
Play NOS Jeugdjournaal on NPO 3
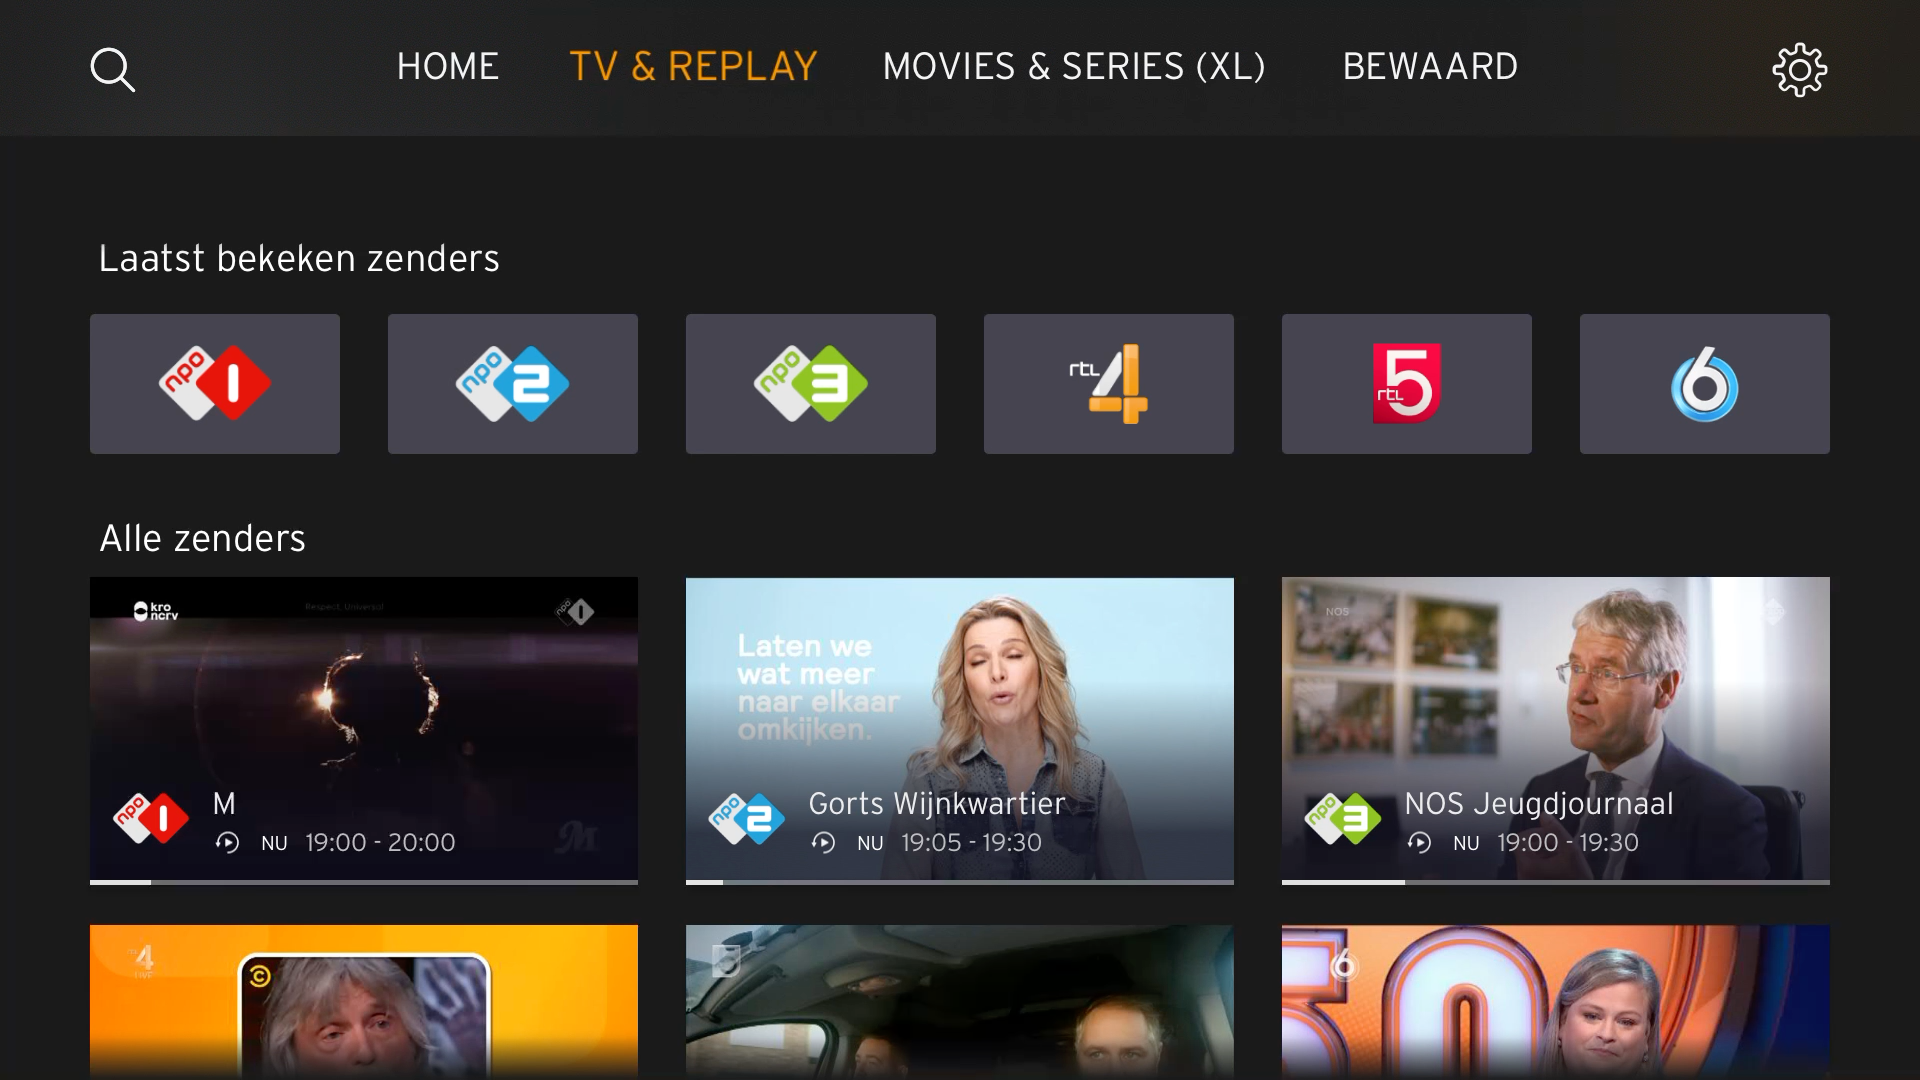click(x=1556, y=730)
